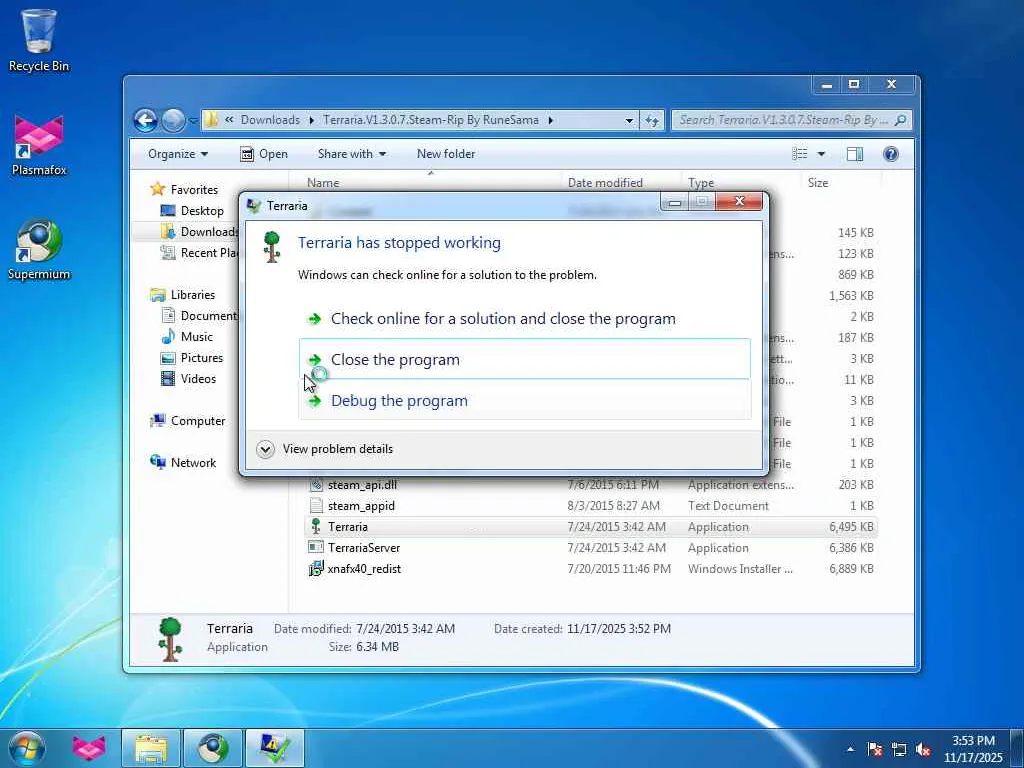
Task: Open the Plasmafox desktop shortcut
Action: point(39,145)
